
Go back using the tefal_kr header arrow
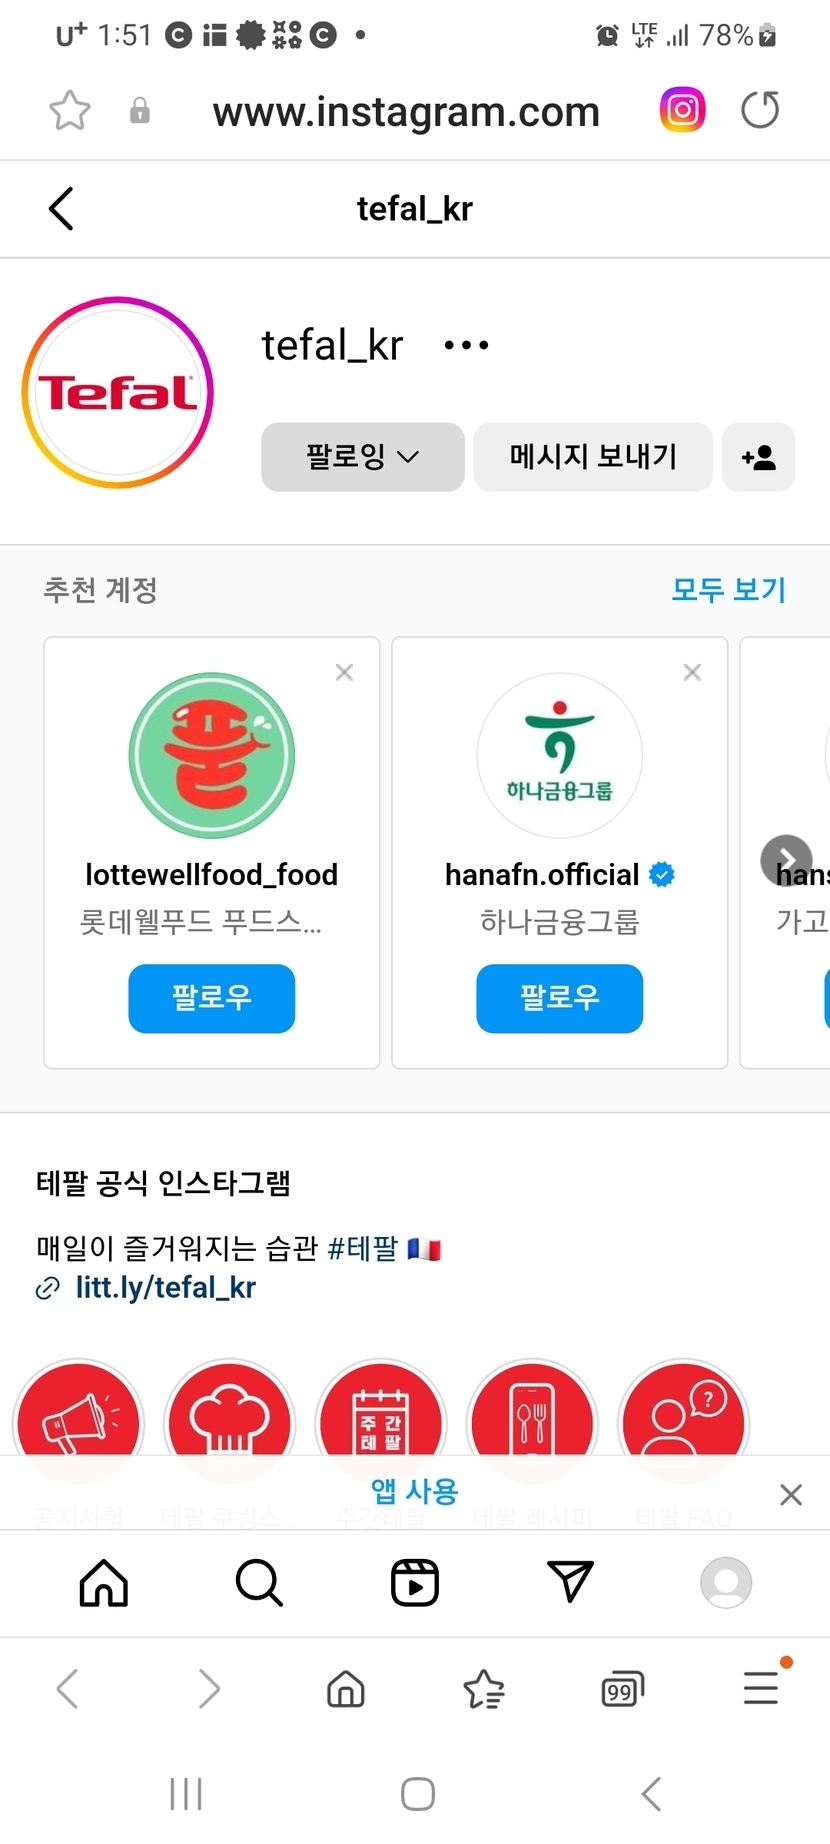tap(61, 209)
